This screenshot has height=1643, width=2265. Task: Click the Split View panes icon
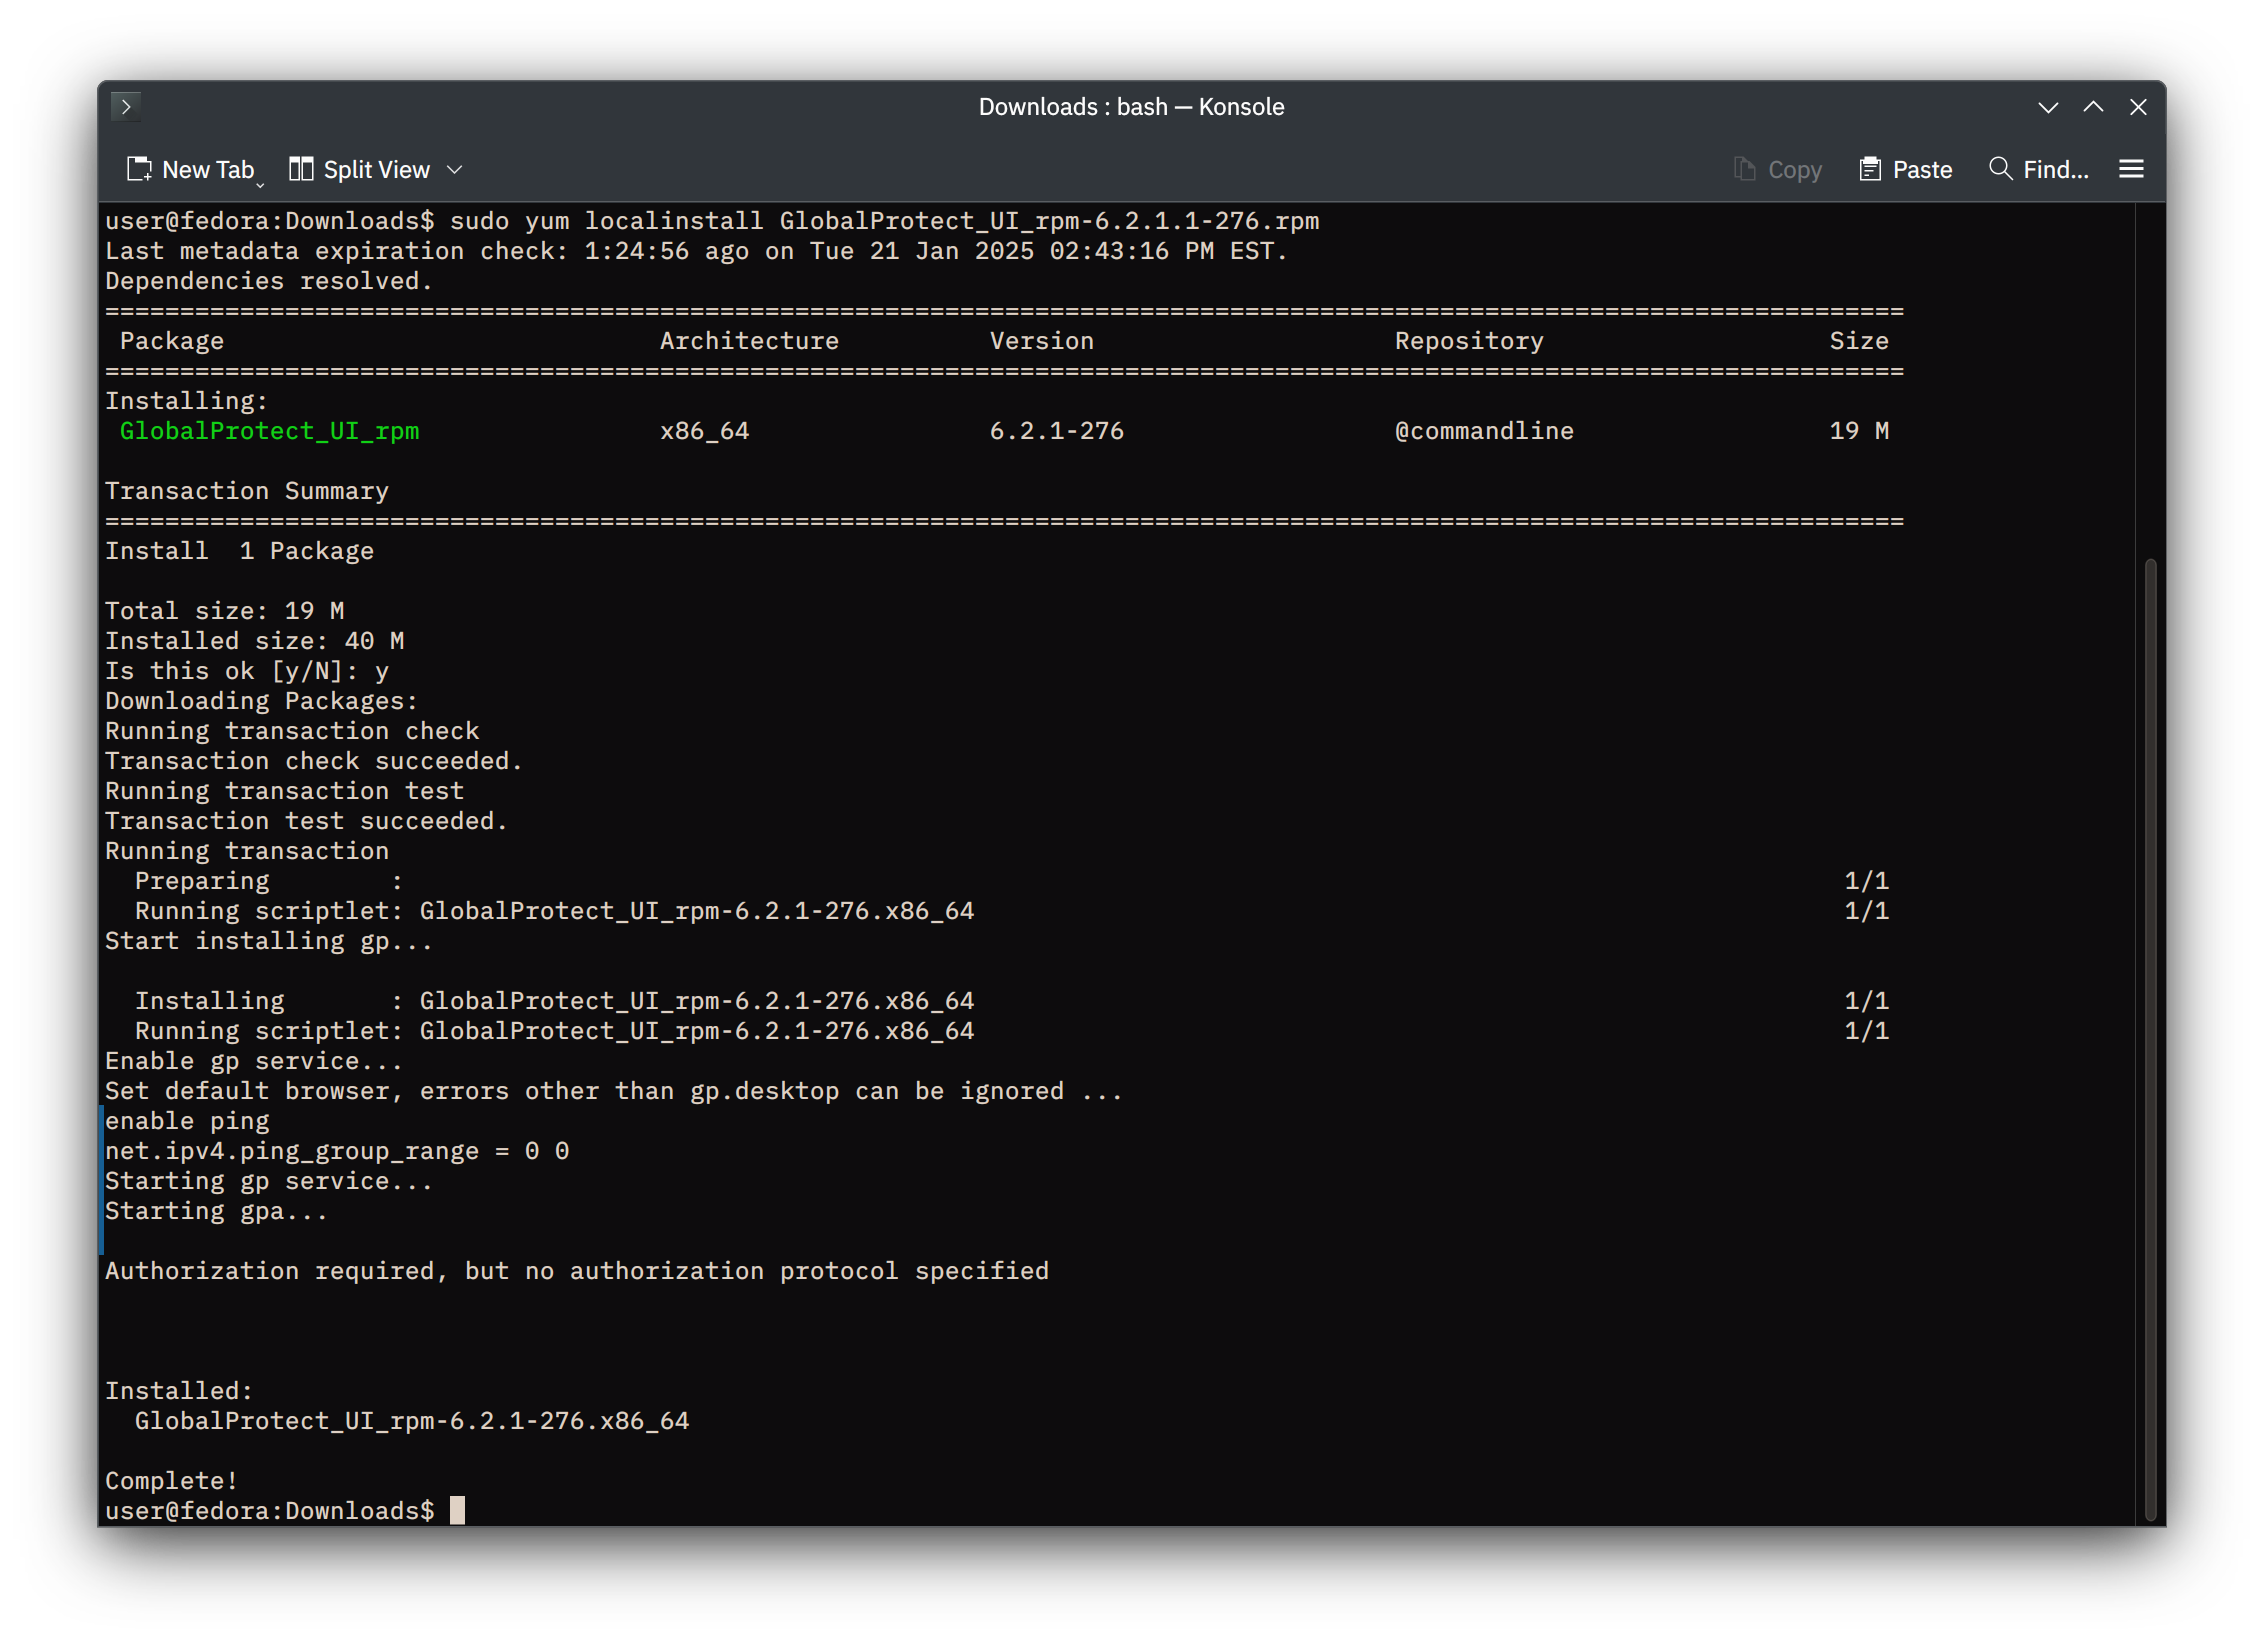301,169
